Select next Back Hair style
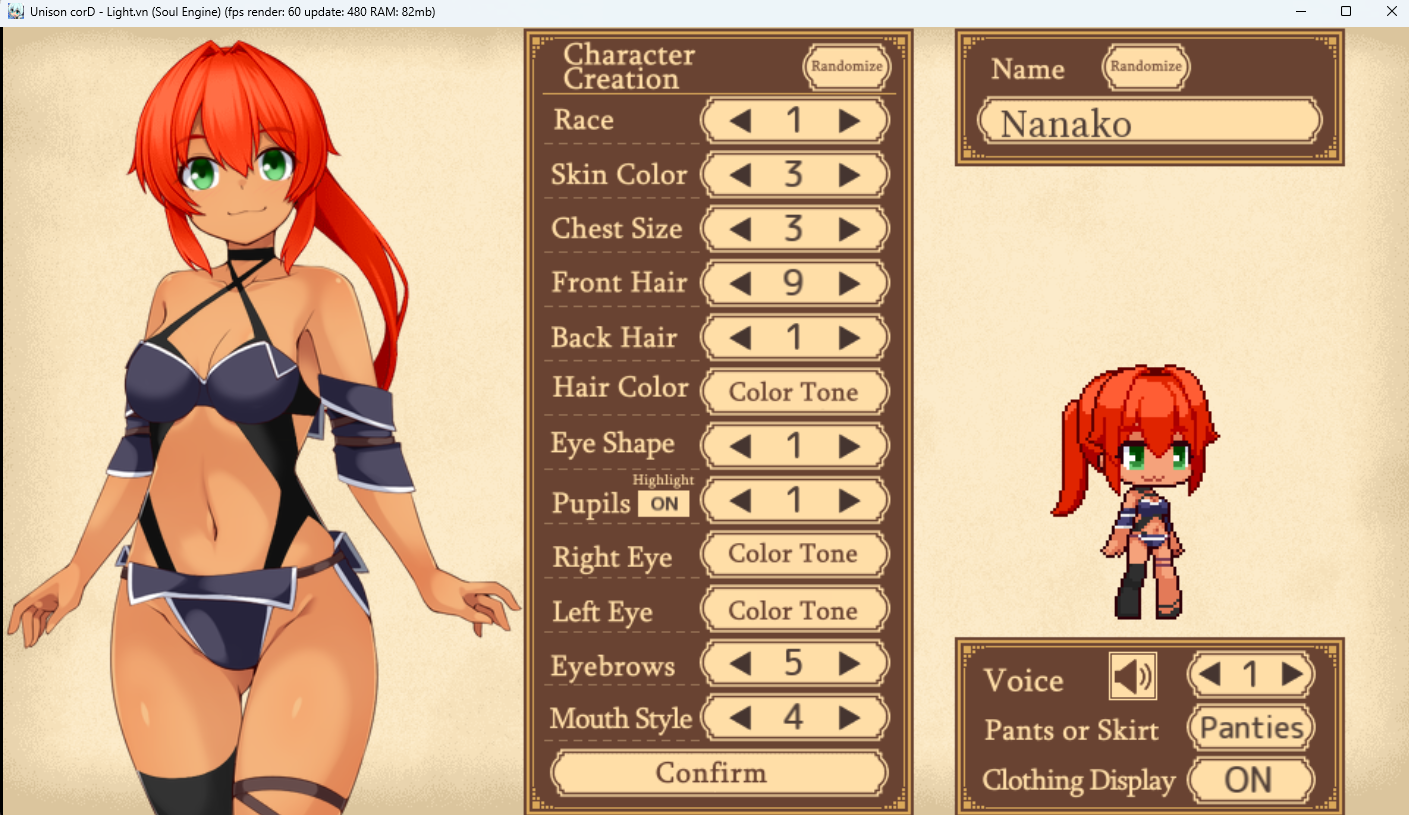This screenshot has height=815, width=1409. [849, 338]
